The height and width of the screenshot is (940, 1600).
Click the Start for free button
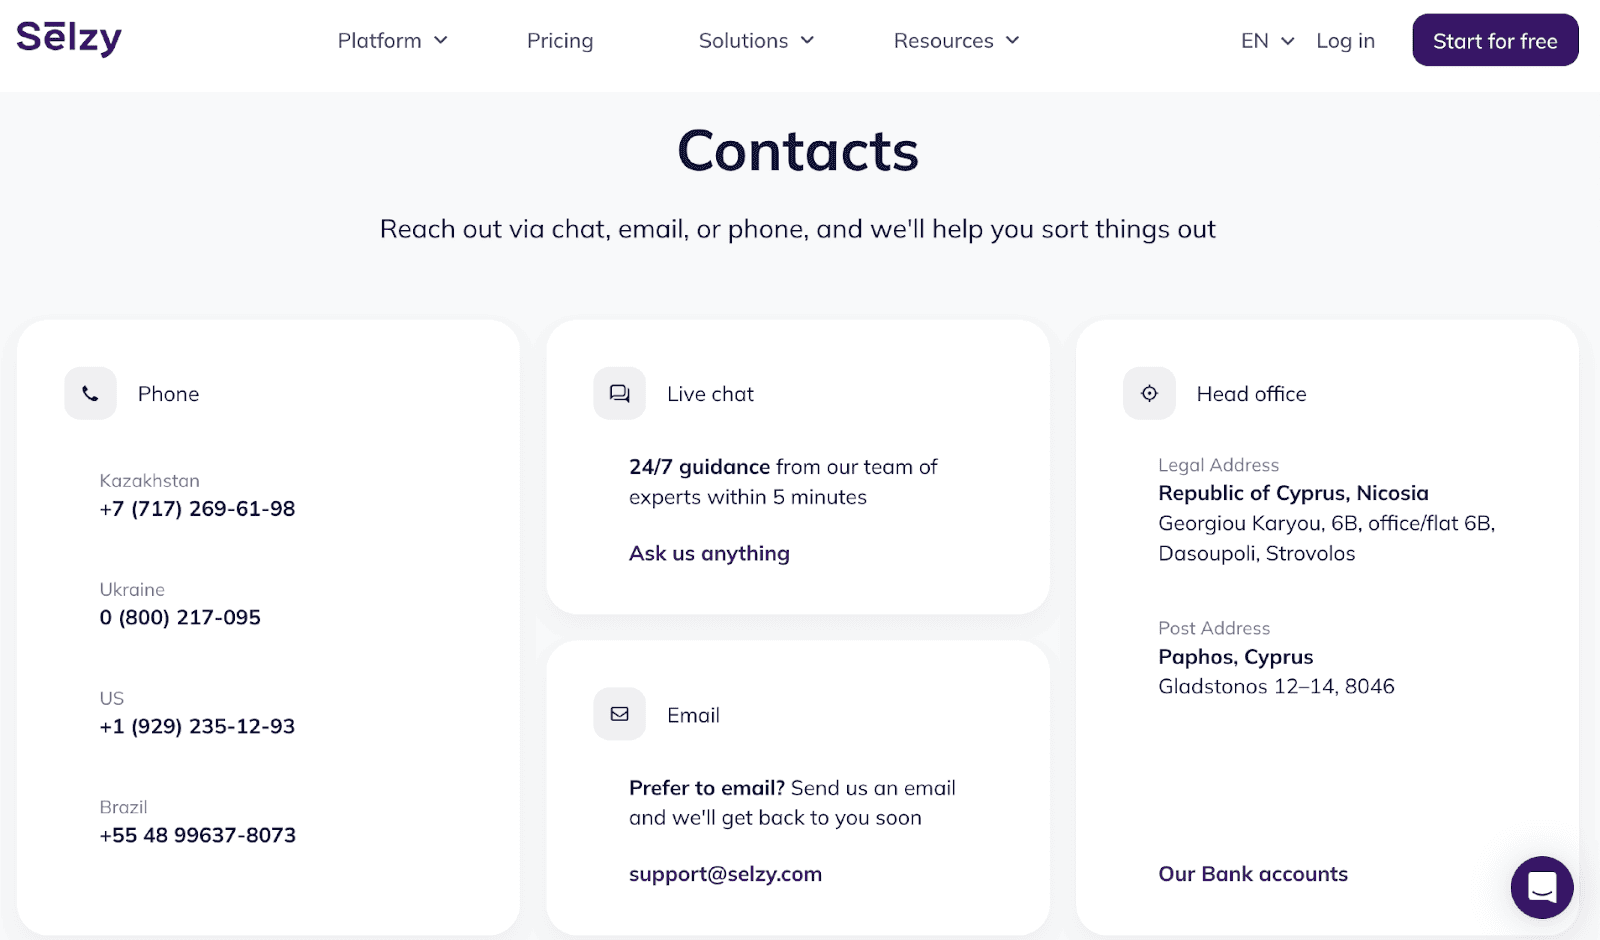click(1495, 40)
